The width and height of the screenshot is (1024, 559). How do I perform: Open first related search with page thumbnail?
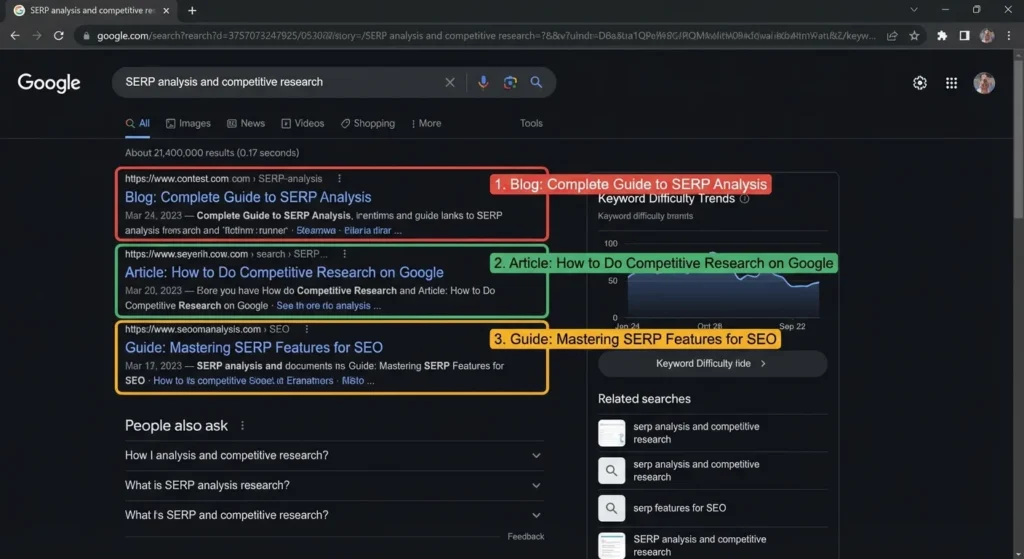coord(712,433)
